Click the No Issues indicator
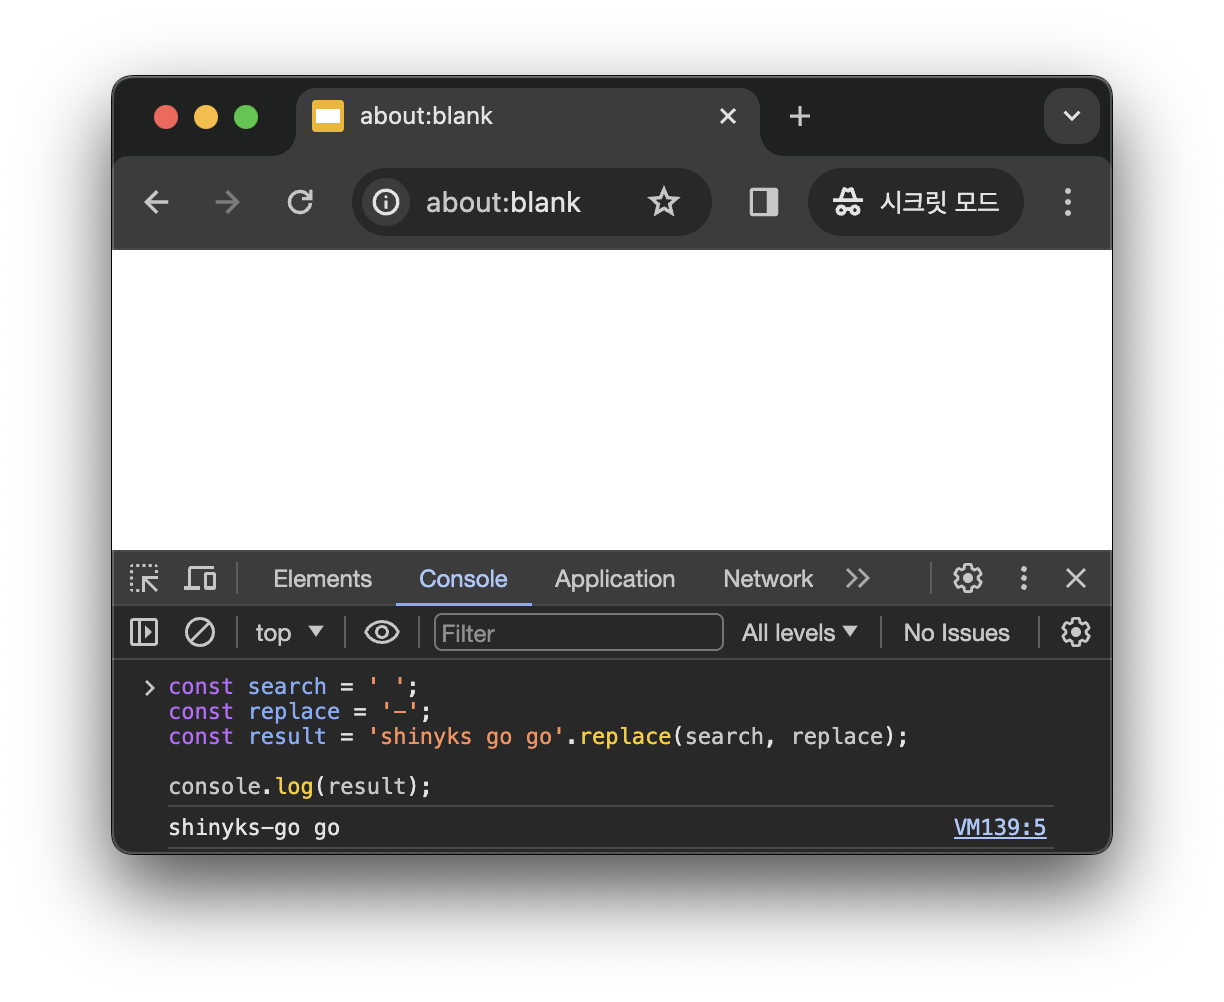This screenshot has width=1224, height=1002. click(x=957, y=633)
